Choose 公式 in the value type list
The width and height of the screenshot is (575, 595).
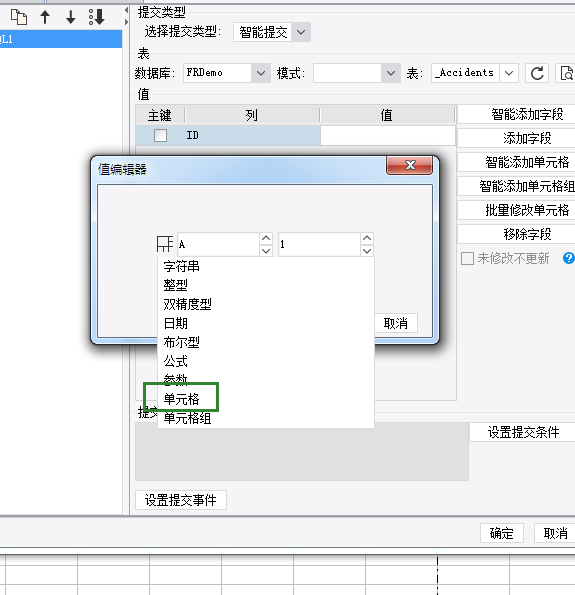pyautogui.click(x=175, y=361)
